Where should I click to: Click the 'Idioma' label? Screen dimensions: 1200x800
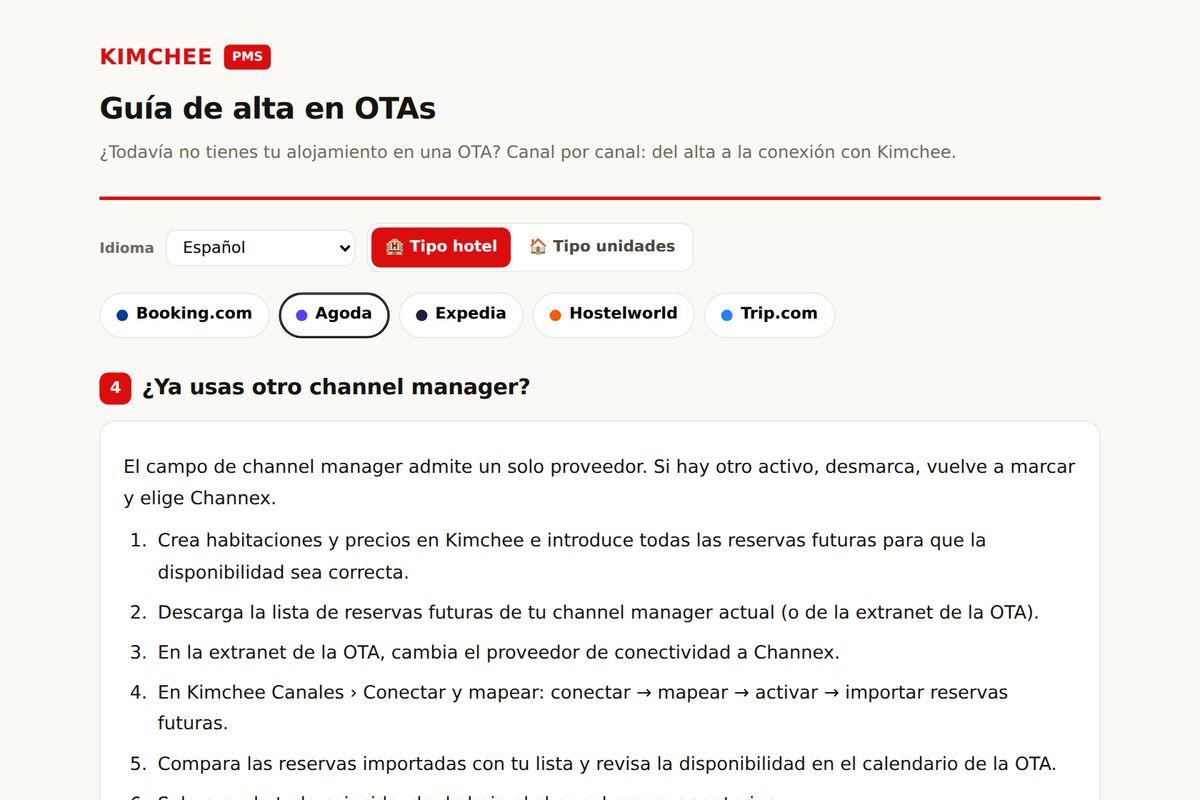[x=127, y=248]
